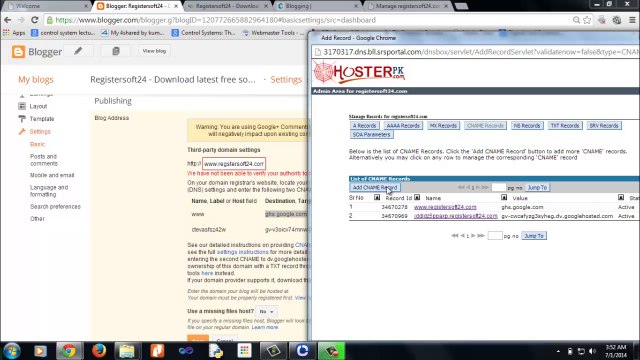Screen dimensions: 640x360
Task: Switch to Registersoft24 - Download tab
Action: click(x=228, y=6)
